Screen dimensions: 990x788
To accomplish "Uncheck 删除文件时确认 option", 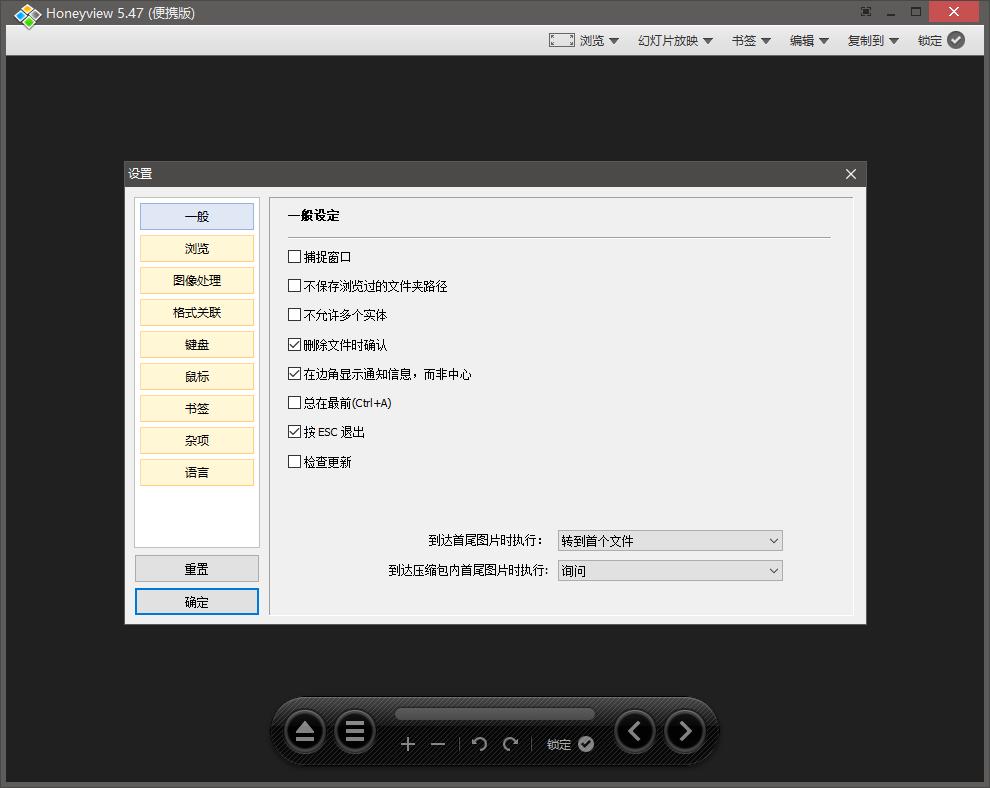I will 295,344.
